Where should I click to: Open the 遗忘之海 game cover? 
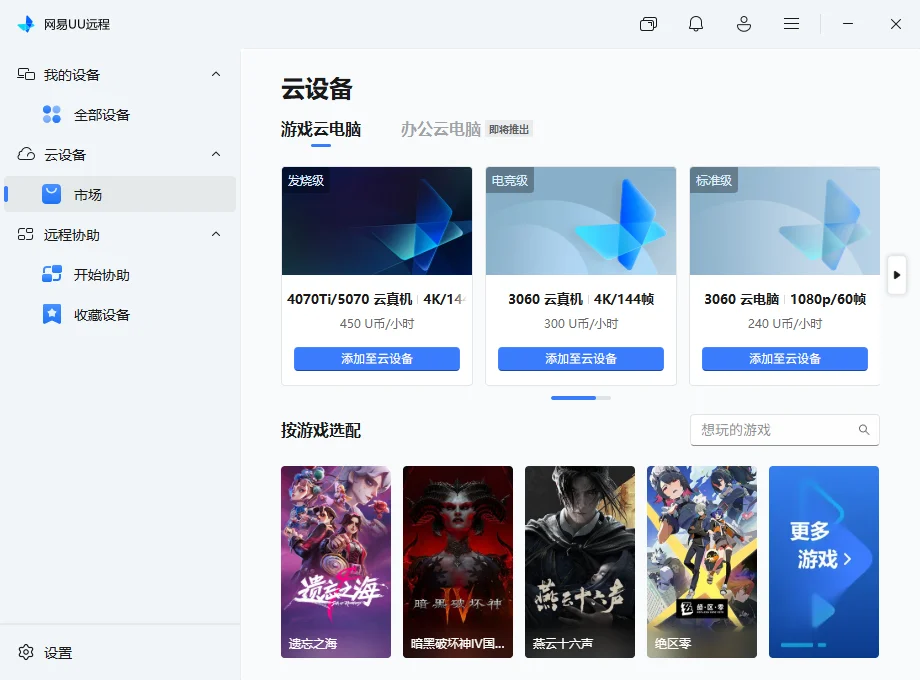336,561
